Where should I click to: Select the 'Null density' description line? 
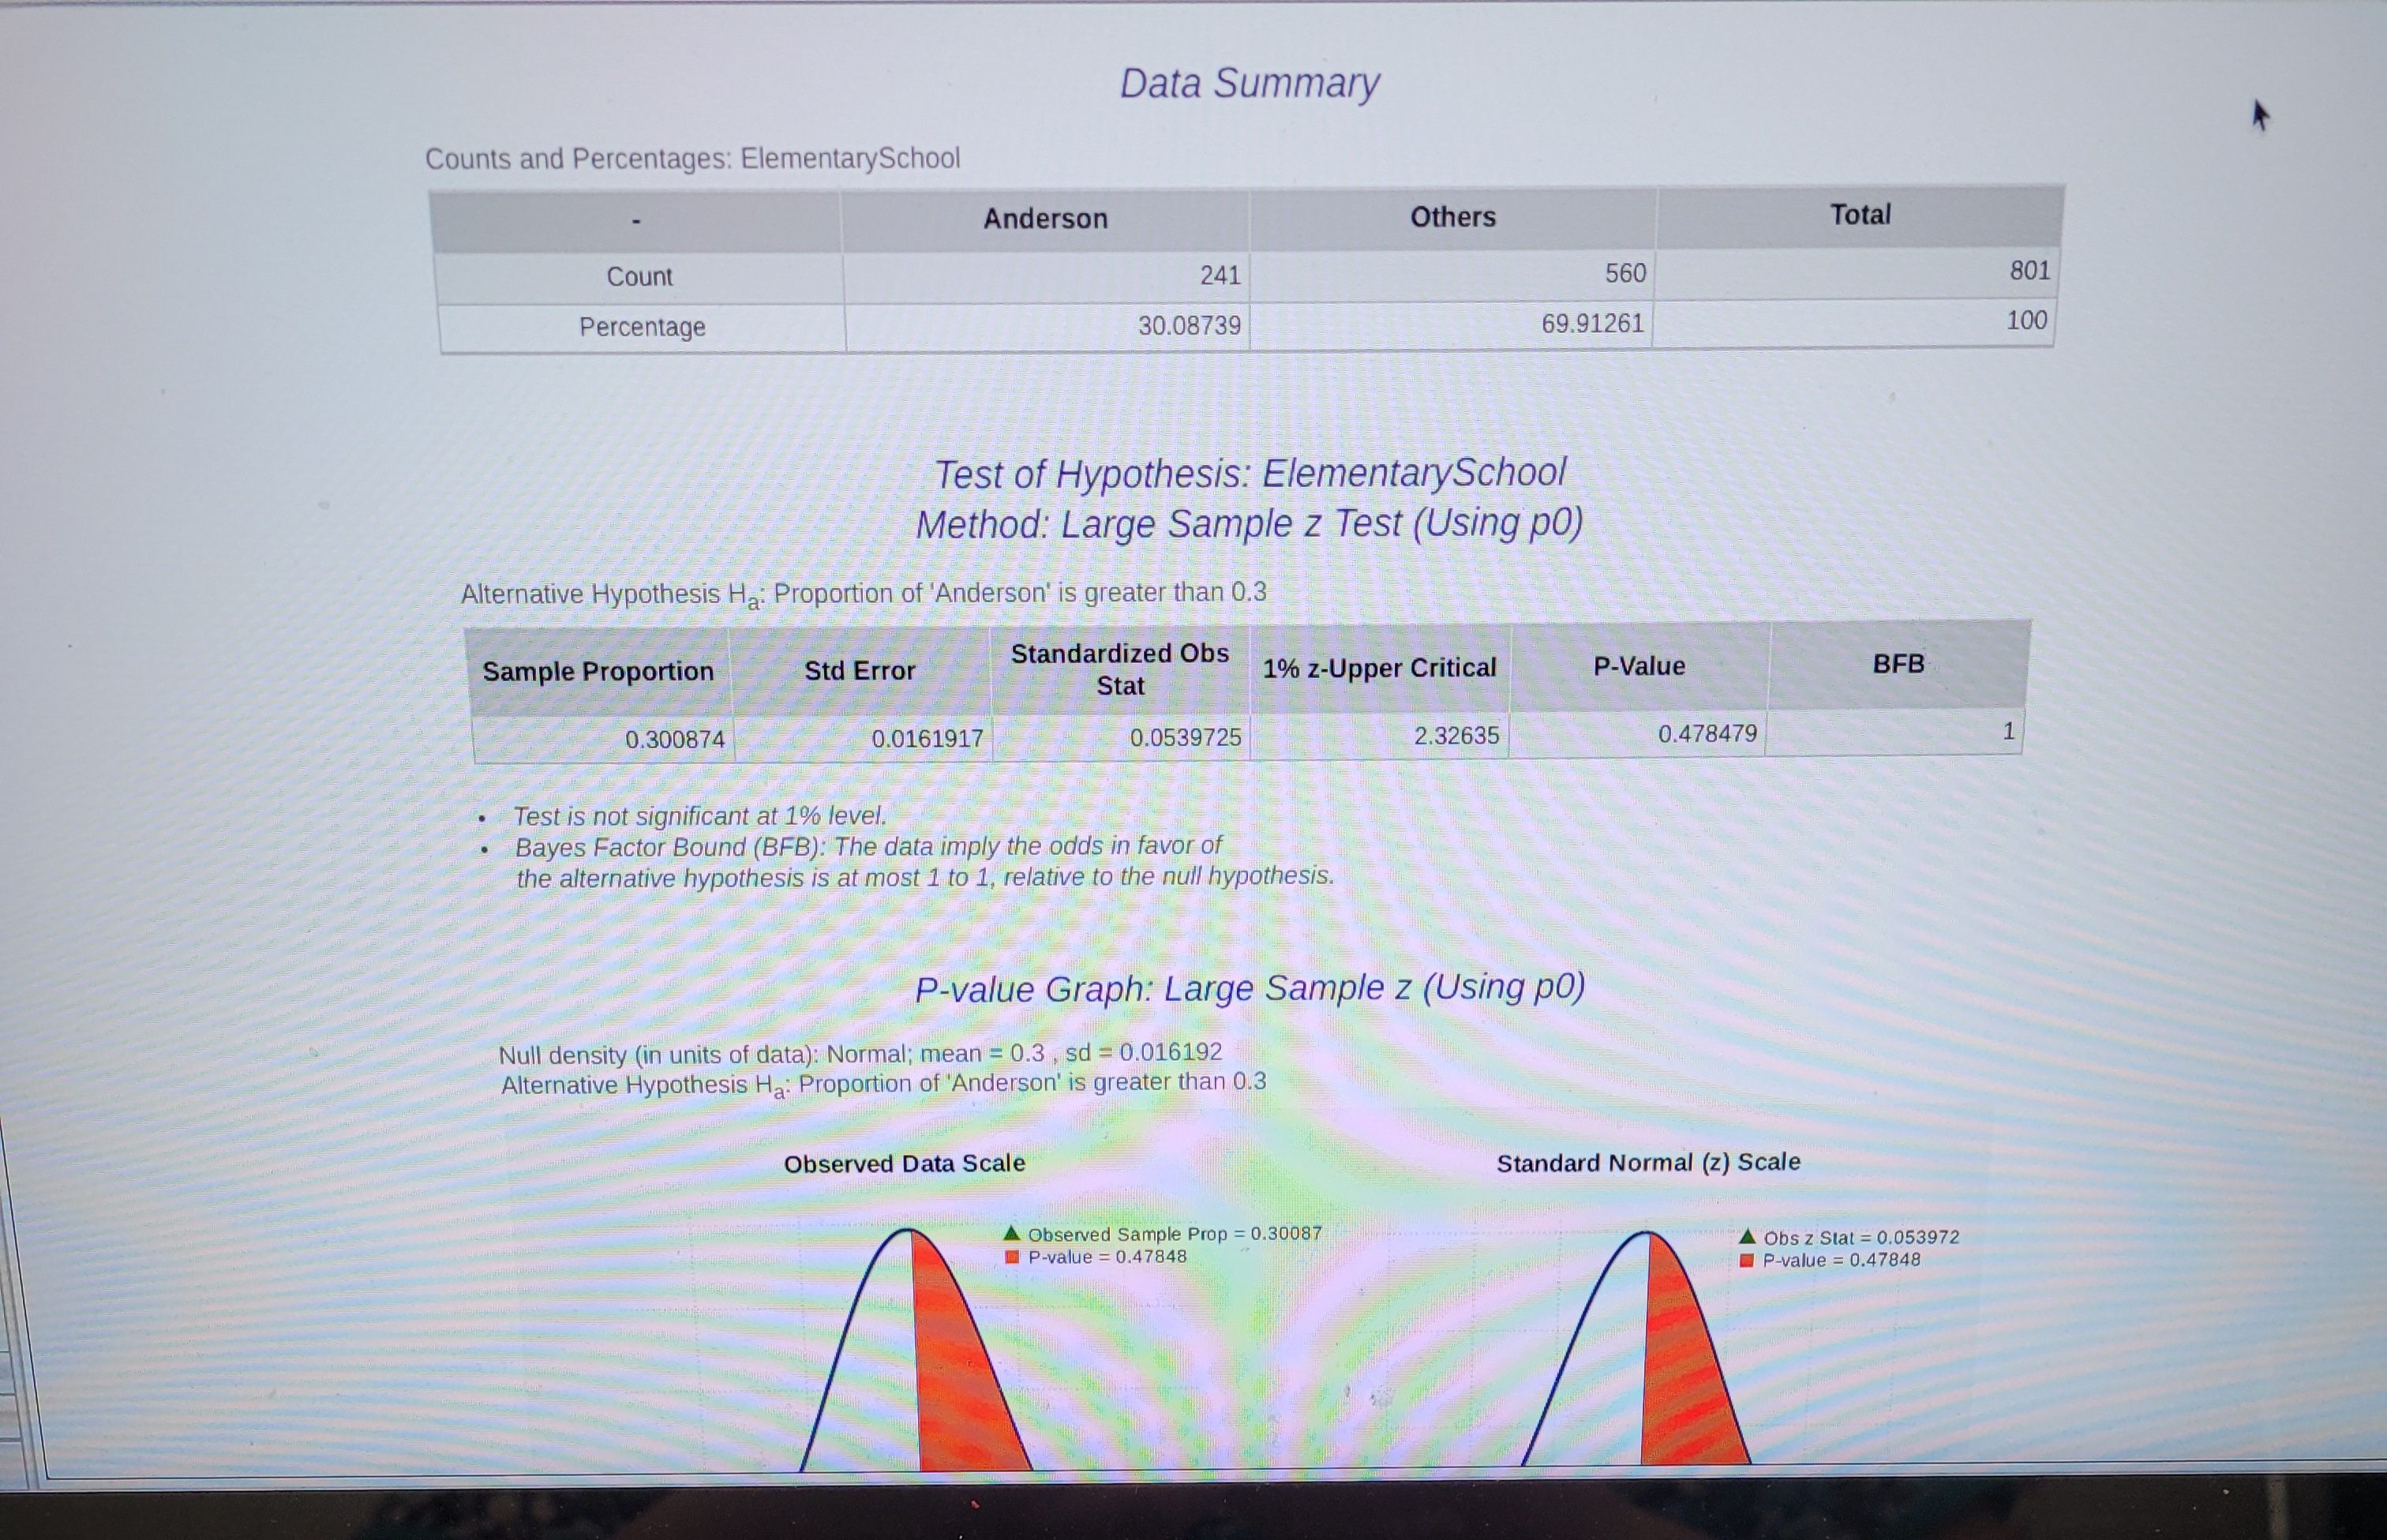860,1053
